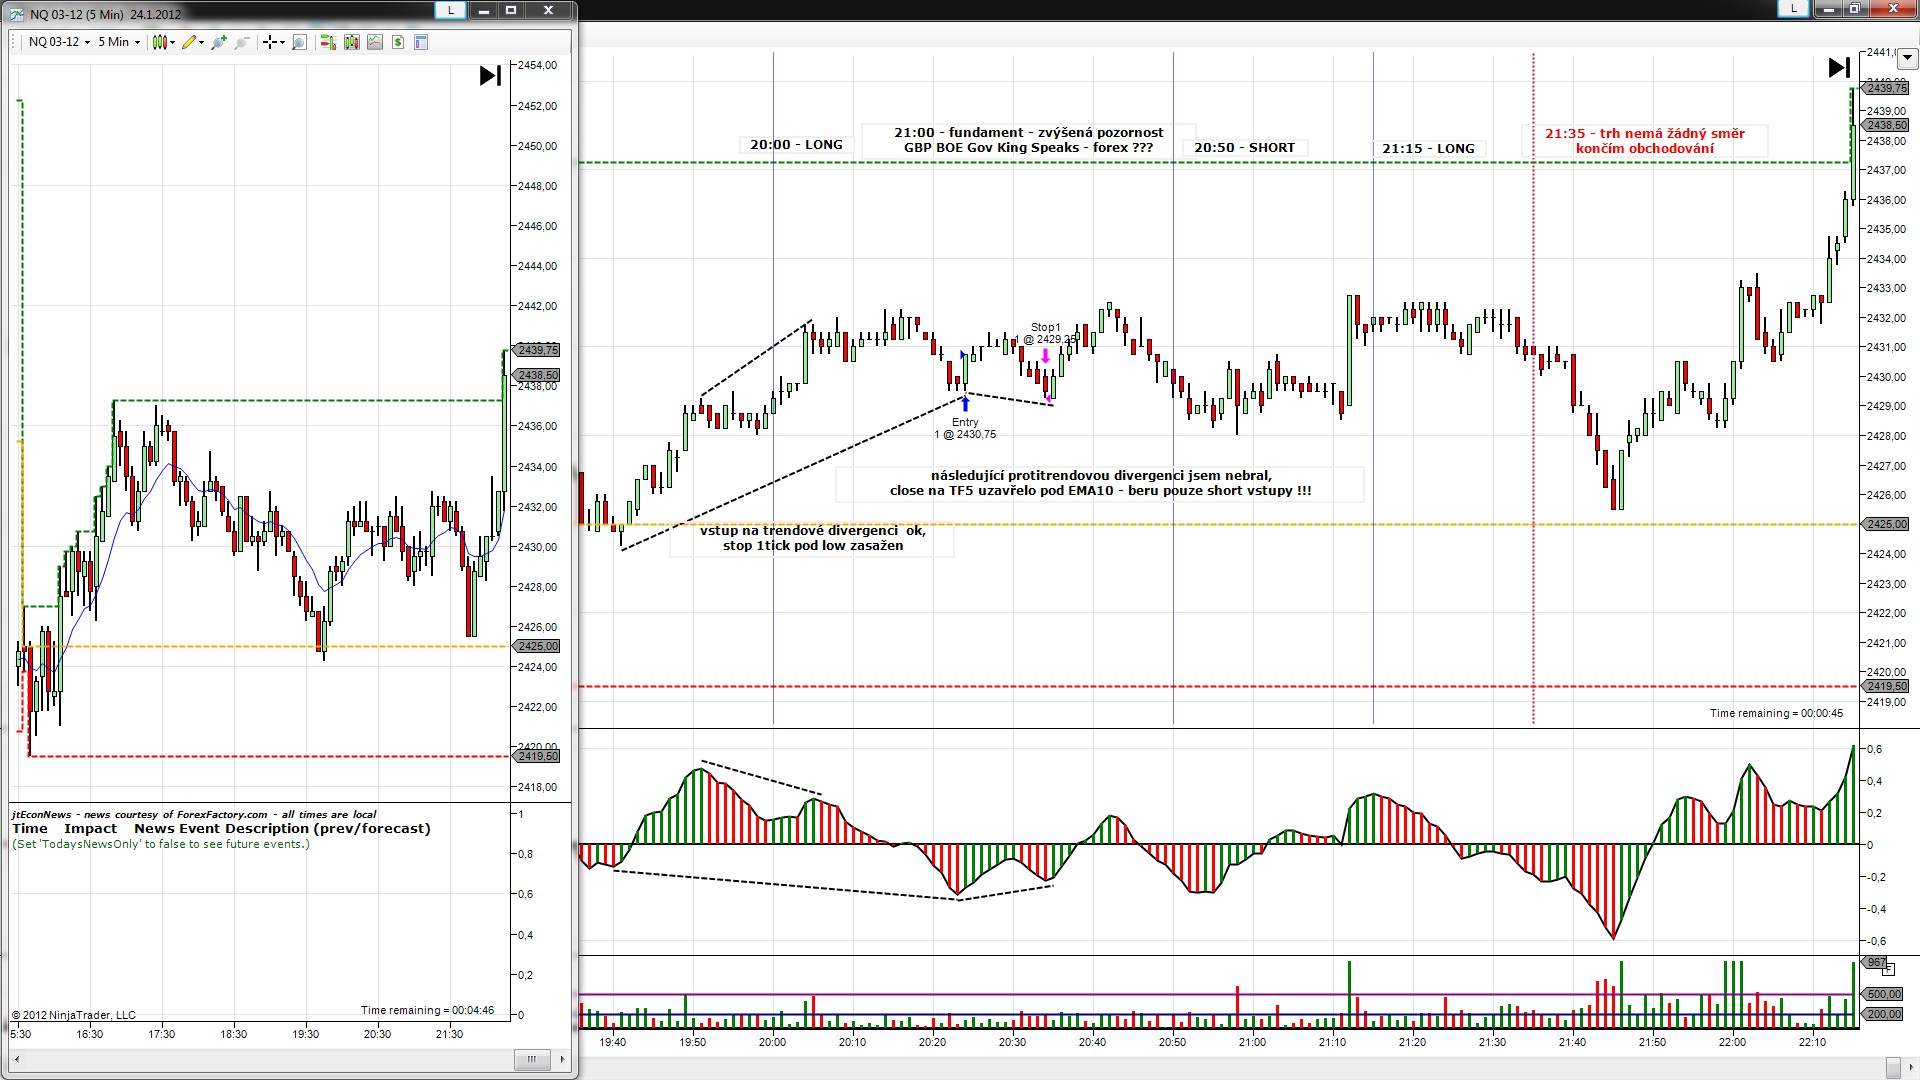Click the crosshair cursor tool icon
This screenshot has width=1920, height=1080.
(270, 42)
